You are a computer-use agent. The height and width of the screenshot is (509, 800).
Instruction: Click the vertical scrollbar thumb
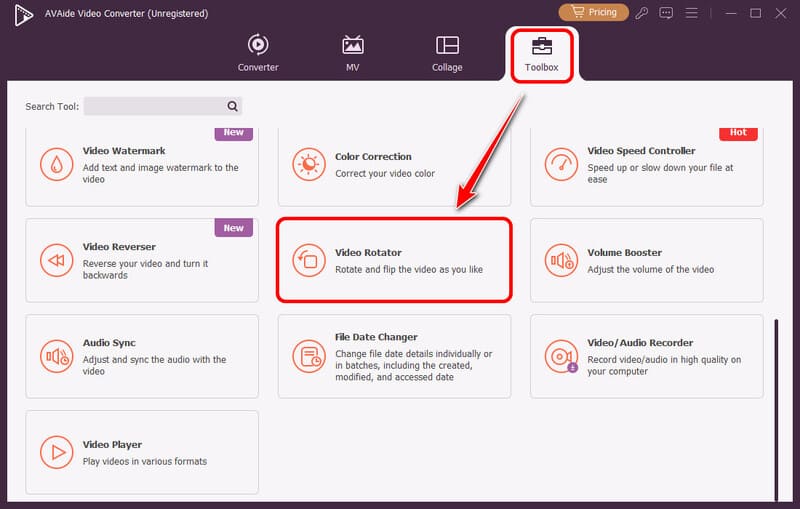coord(776,410)
